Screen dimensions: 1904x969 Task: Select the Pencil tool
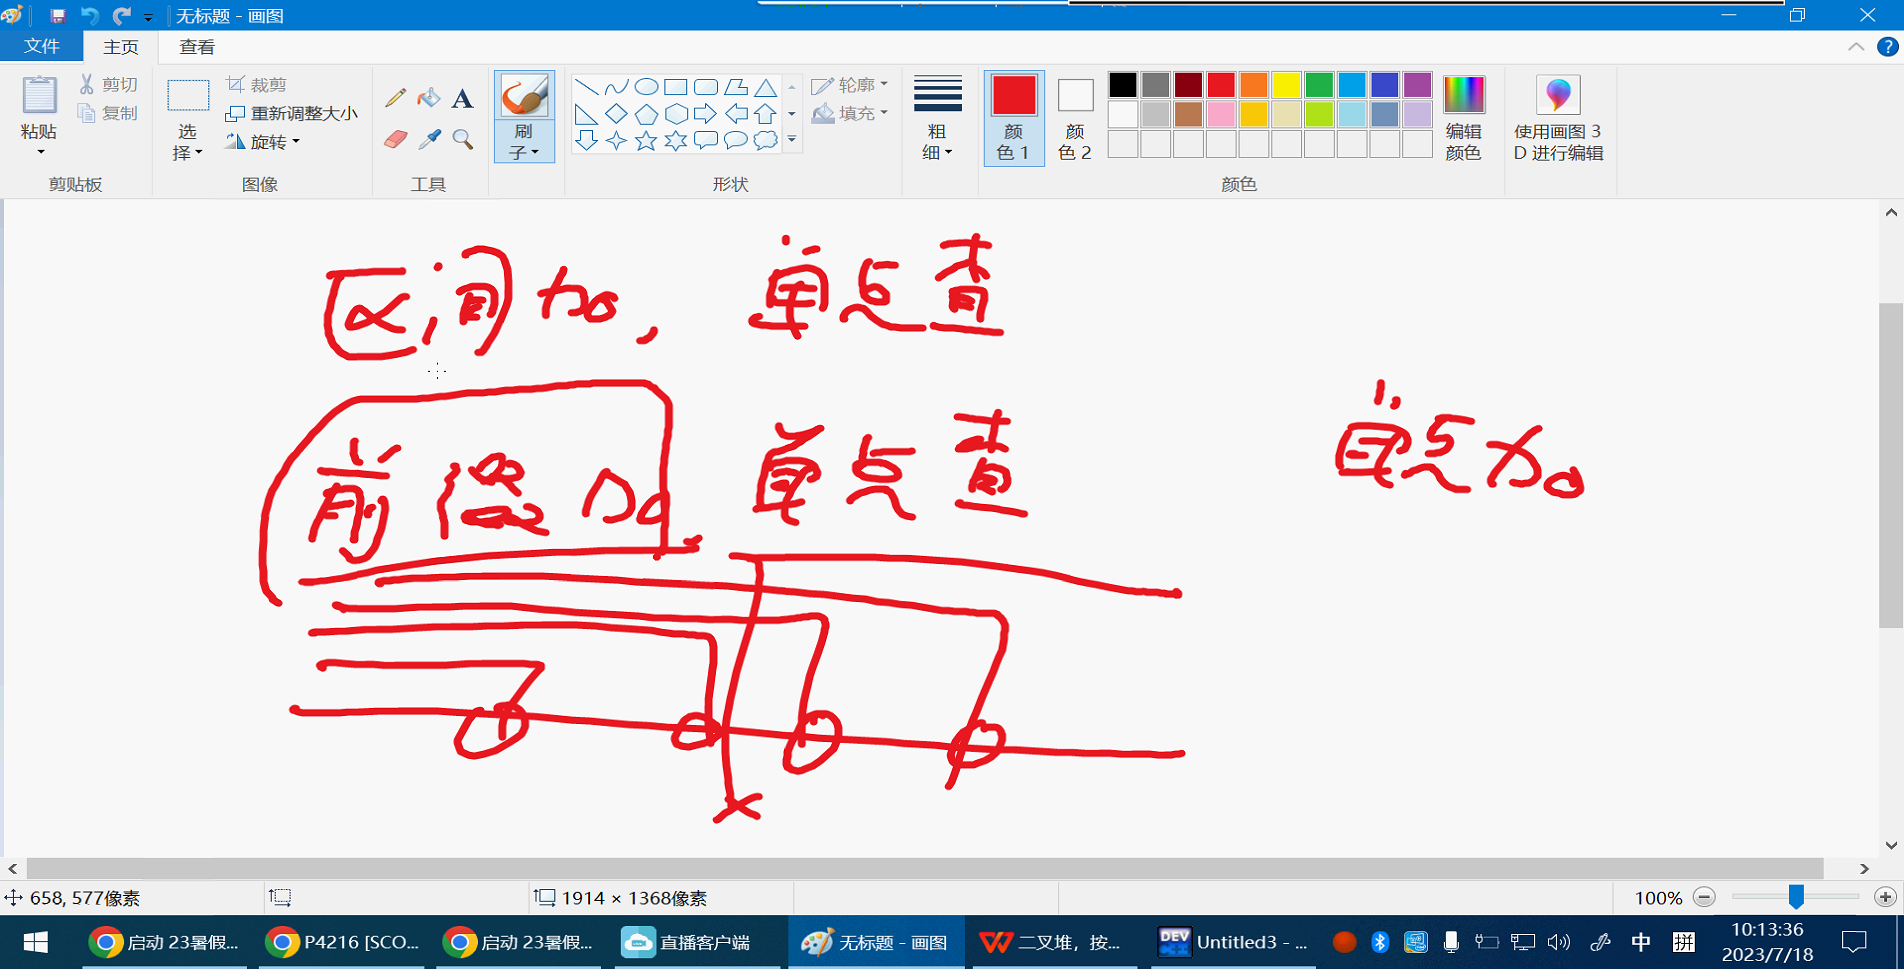coord(396,98)
